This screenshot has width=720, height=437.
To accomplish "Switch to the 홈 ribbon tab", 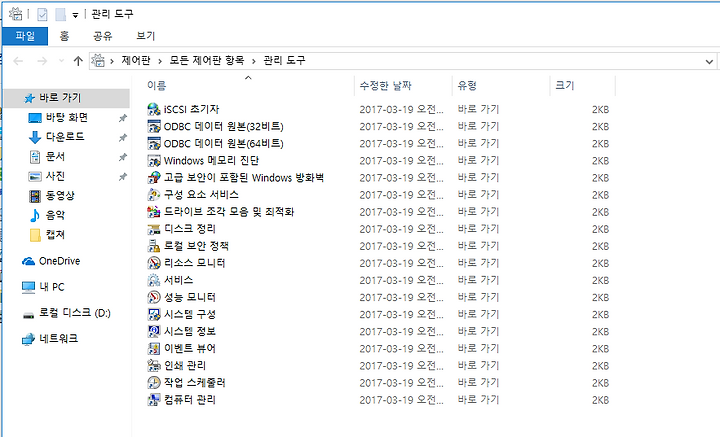I will tap(64, 36).
